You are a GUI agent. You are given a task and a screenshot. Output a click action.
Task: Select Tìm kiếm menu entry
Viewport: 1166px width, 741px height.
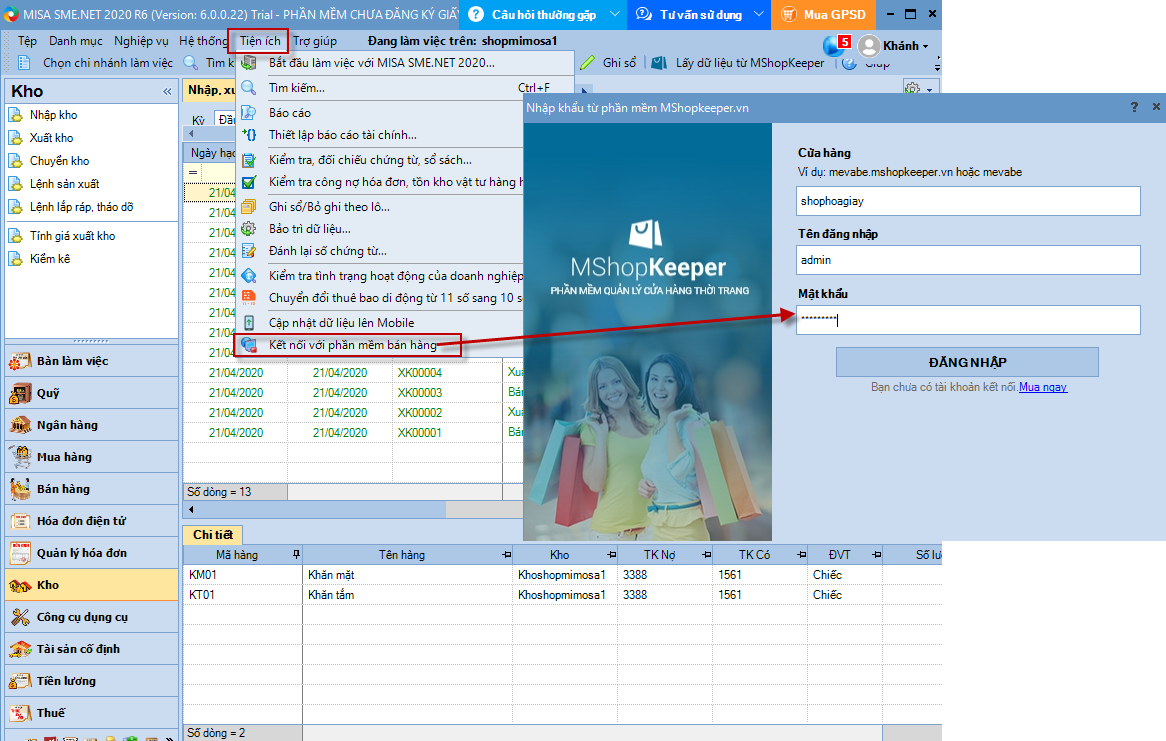297,88
